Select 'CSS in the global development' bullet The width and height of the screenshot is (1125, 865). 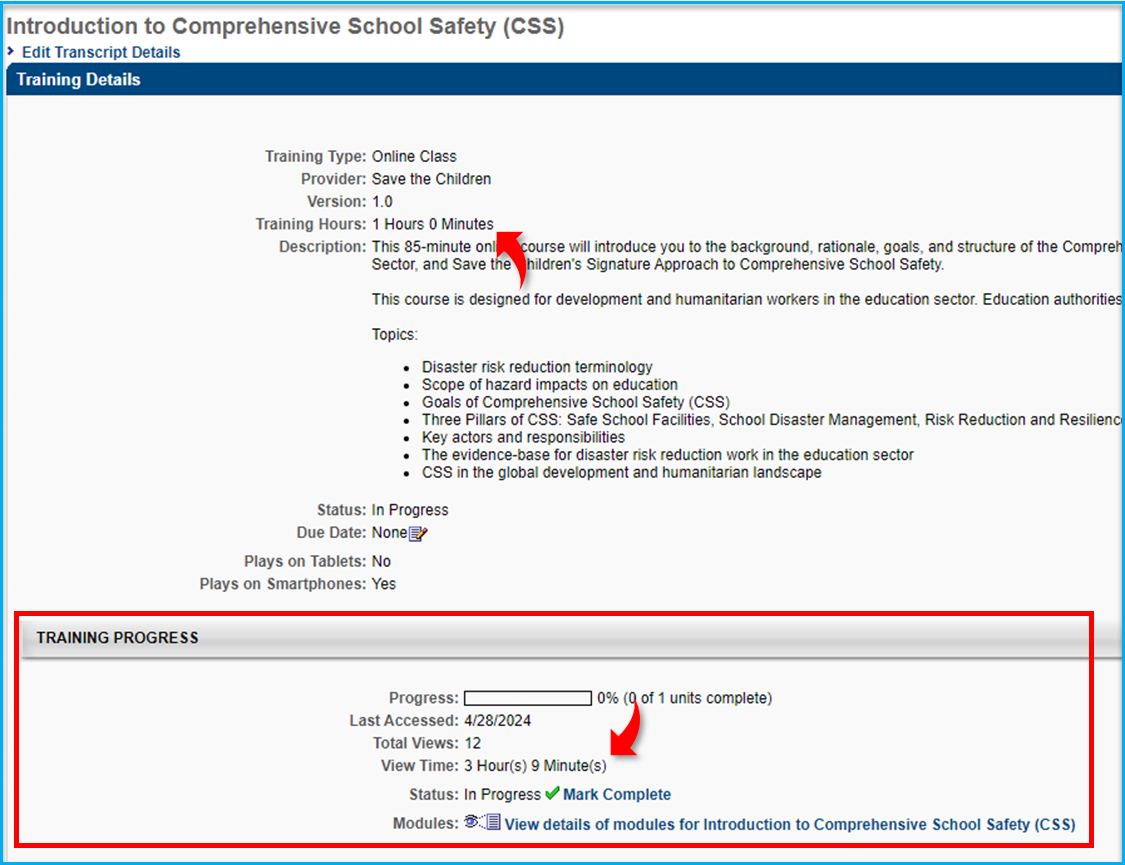coord(621,473)
